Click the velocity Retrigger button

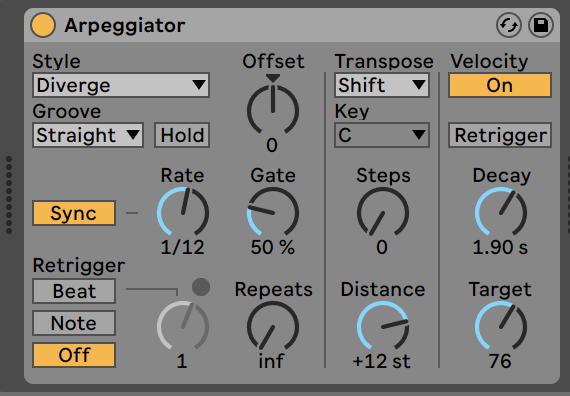(500, 135)
